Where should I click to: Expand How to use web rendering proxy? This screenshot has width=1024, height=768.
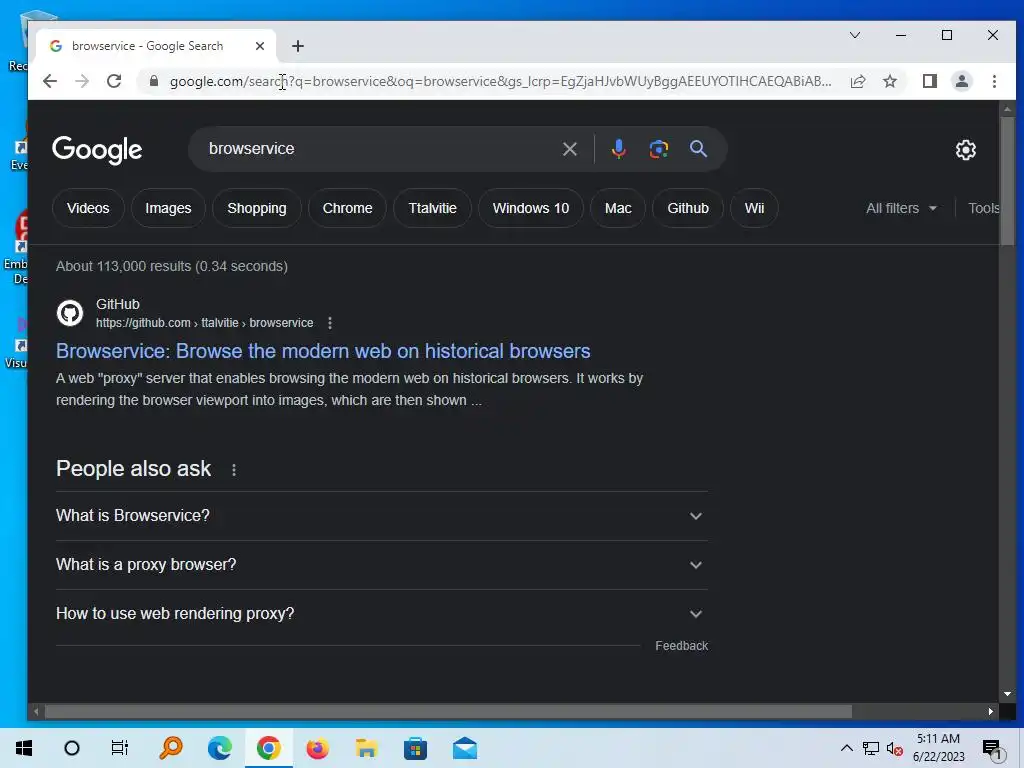tap(382, 614)
